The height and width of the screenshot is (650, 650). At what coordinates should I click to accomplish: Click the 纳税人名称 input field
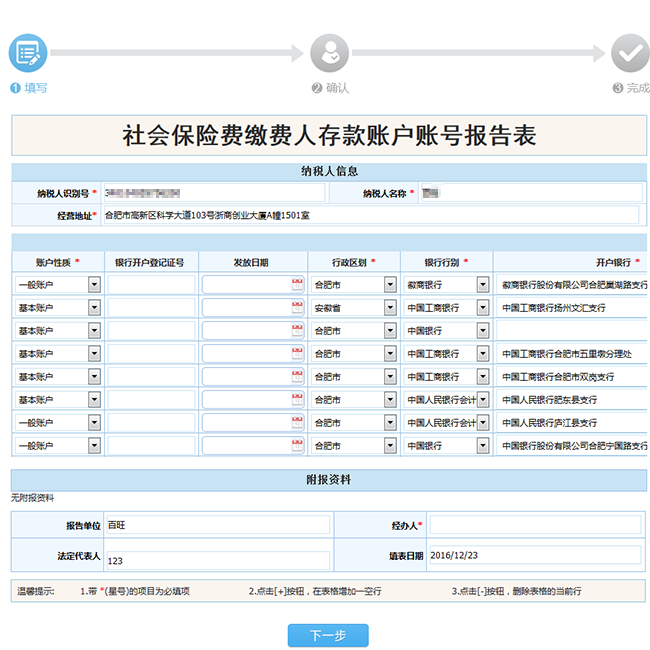531,193
